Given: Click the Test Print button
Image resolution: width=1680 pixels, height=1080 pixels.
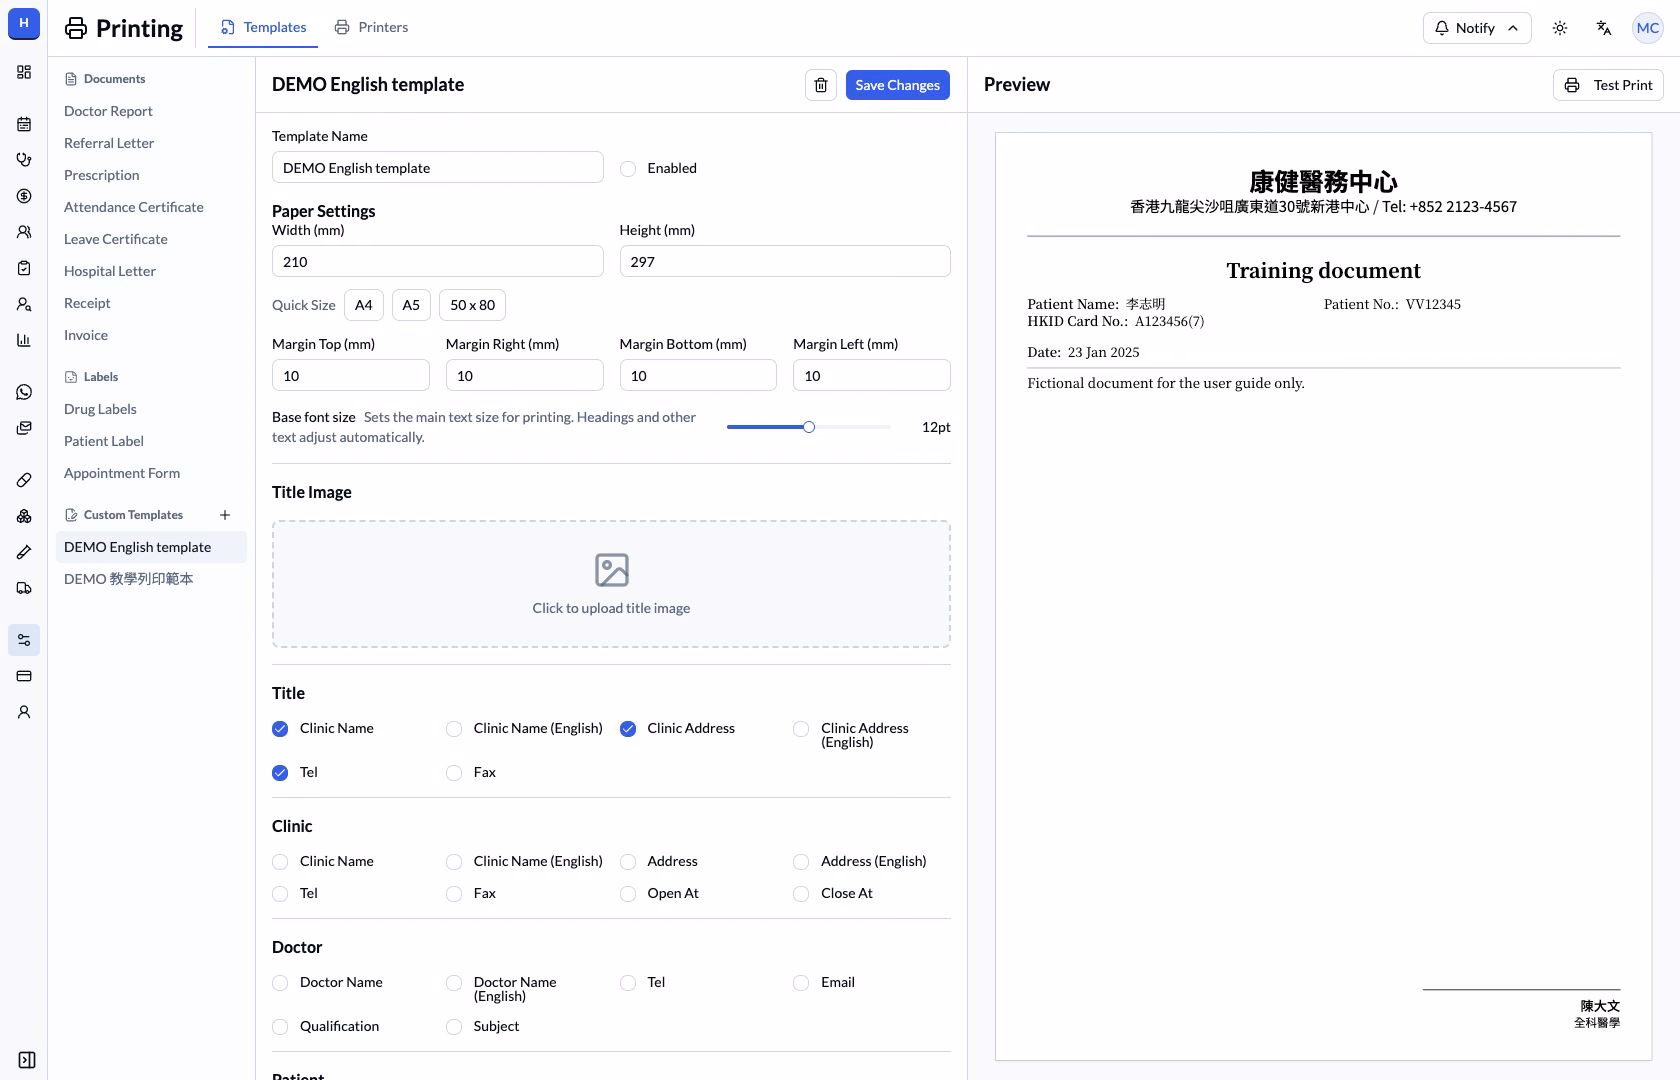Looking at the screenshot, I should [1608, 85].
